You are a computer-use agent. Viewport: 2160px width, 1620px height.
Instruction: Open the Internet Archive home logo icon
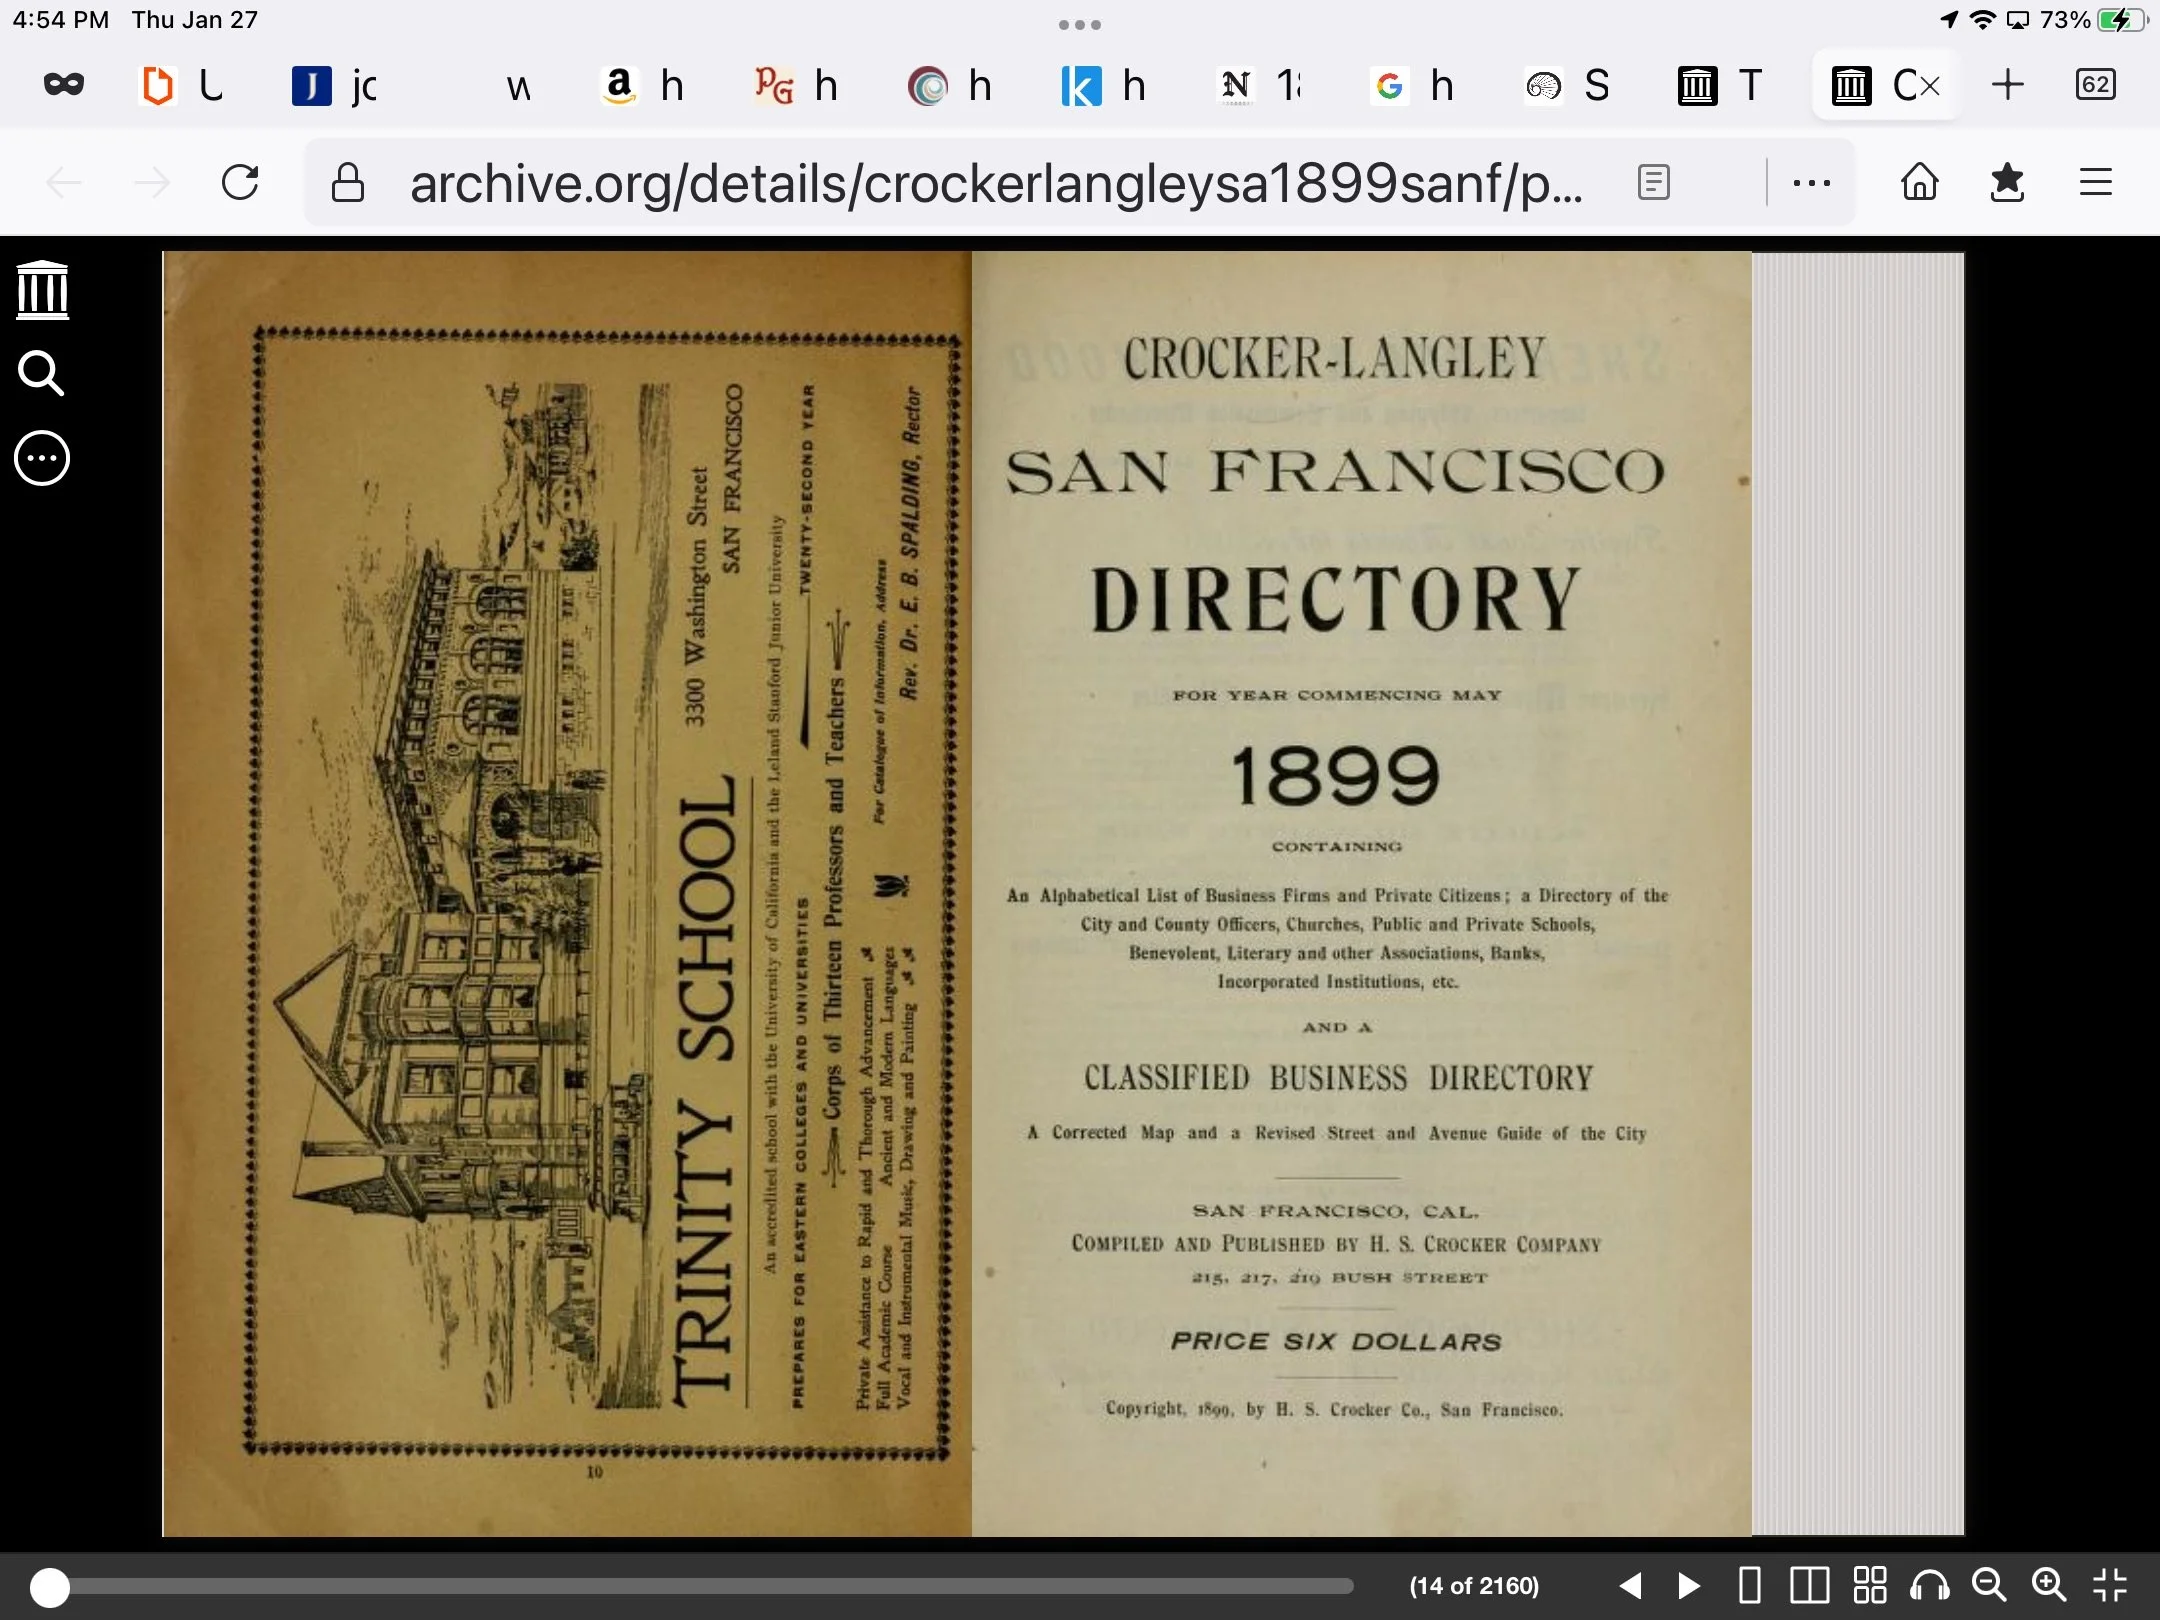coord(42,290)
